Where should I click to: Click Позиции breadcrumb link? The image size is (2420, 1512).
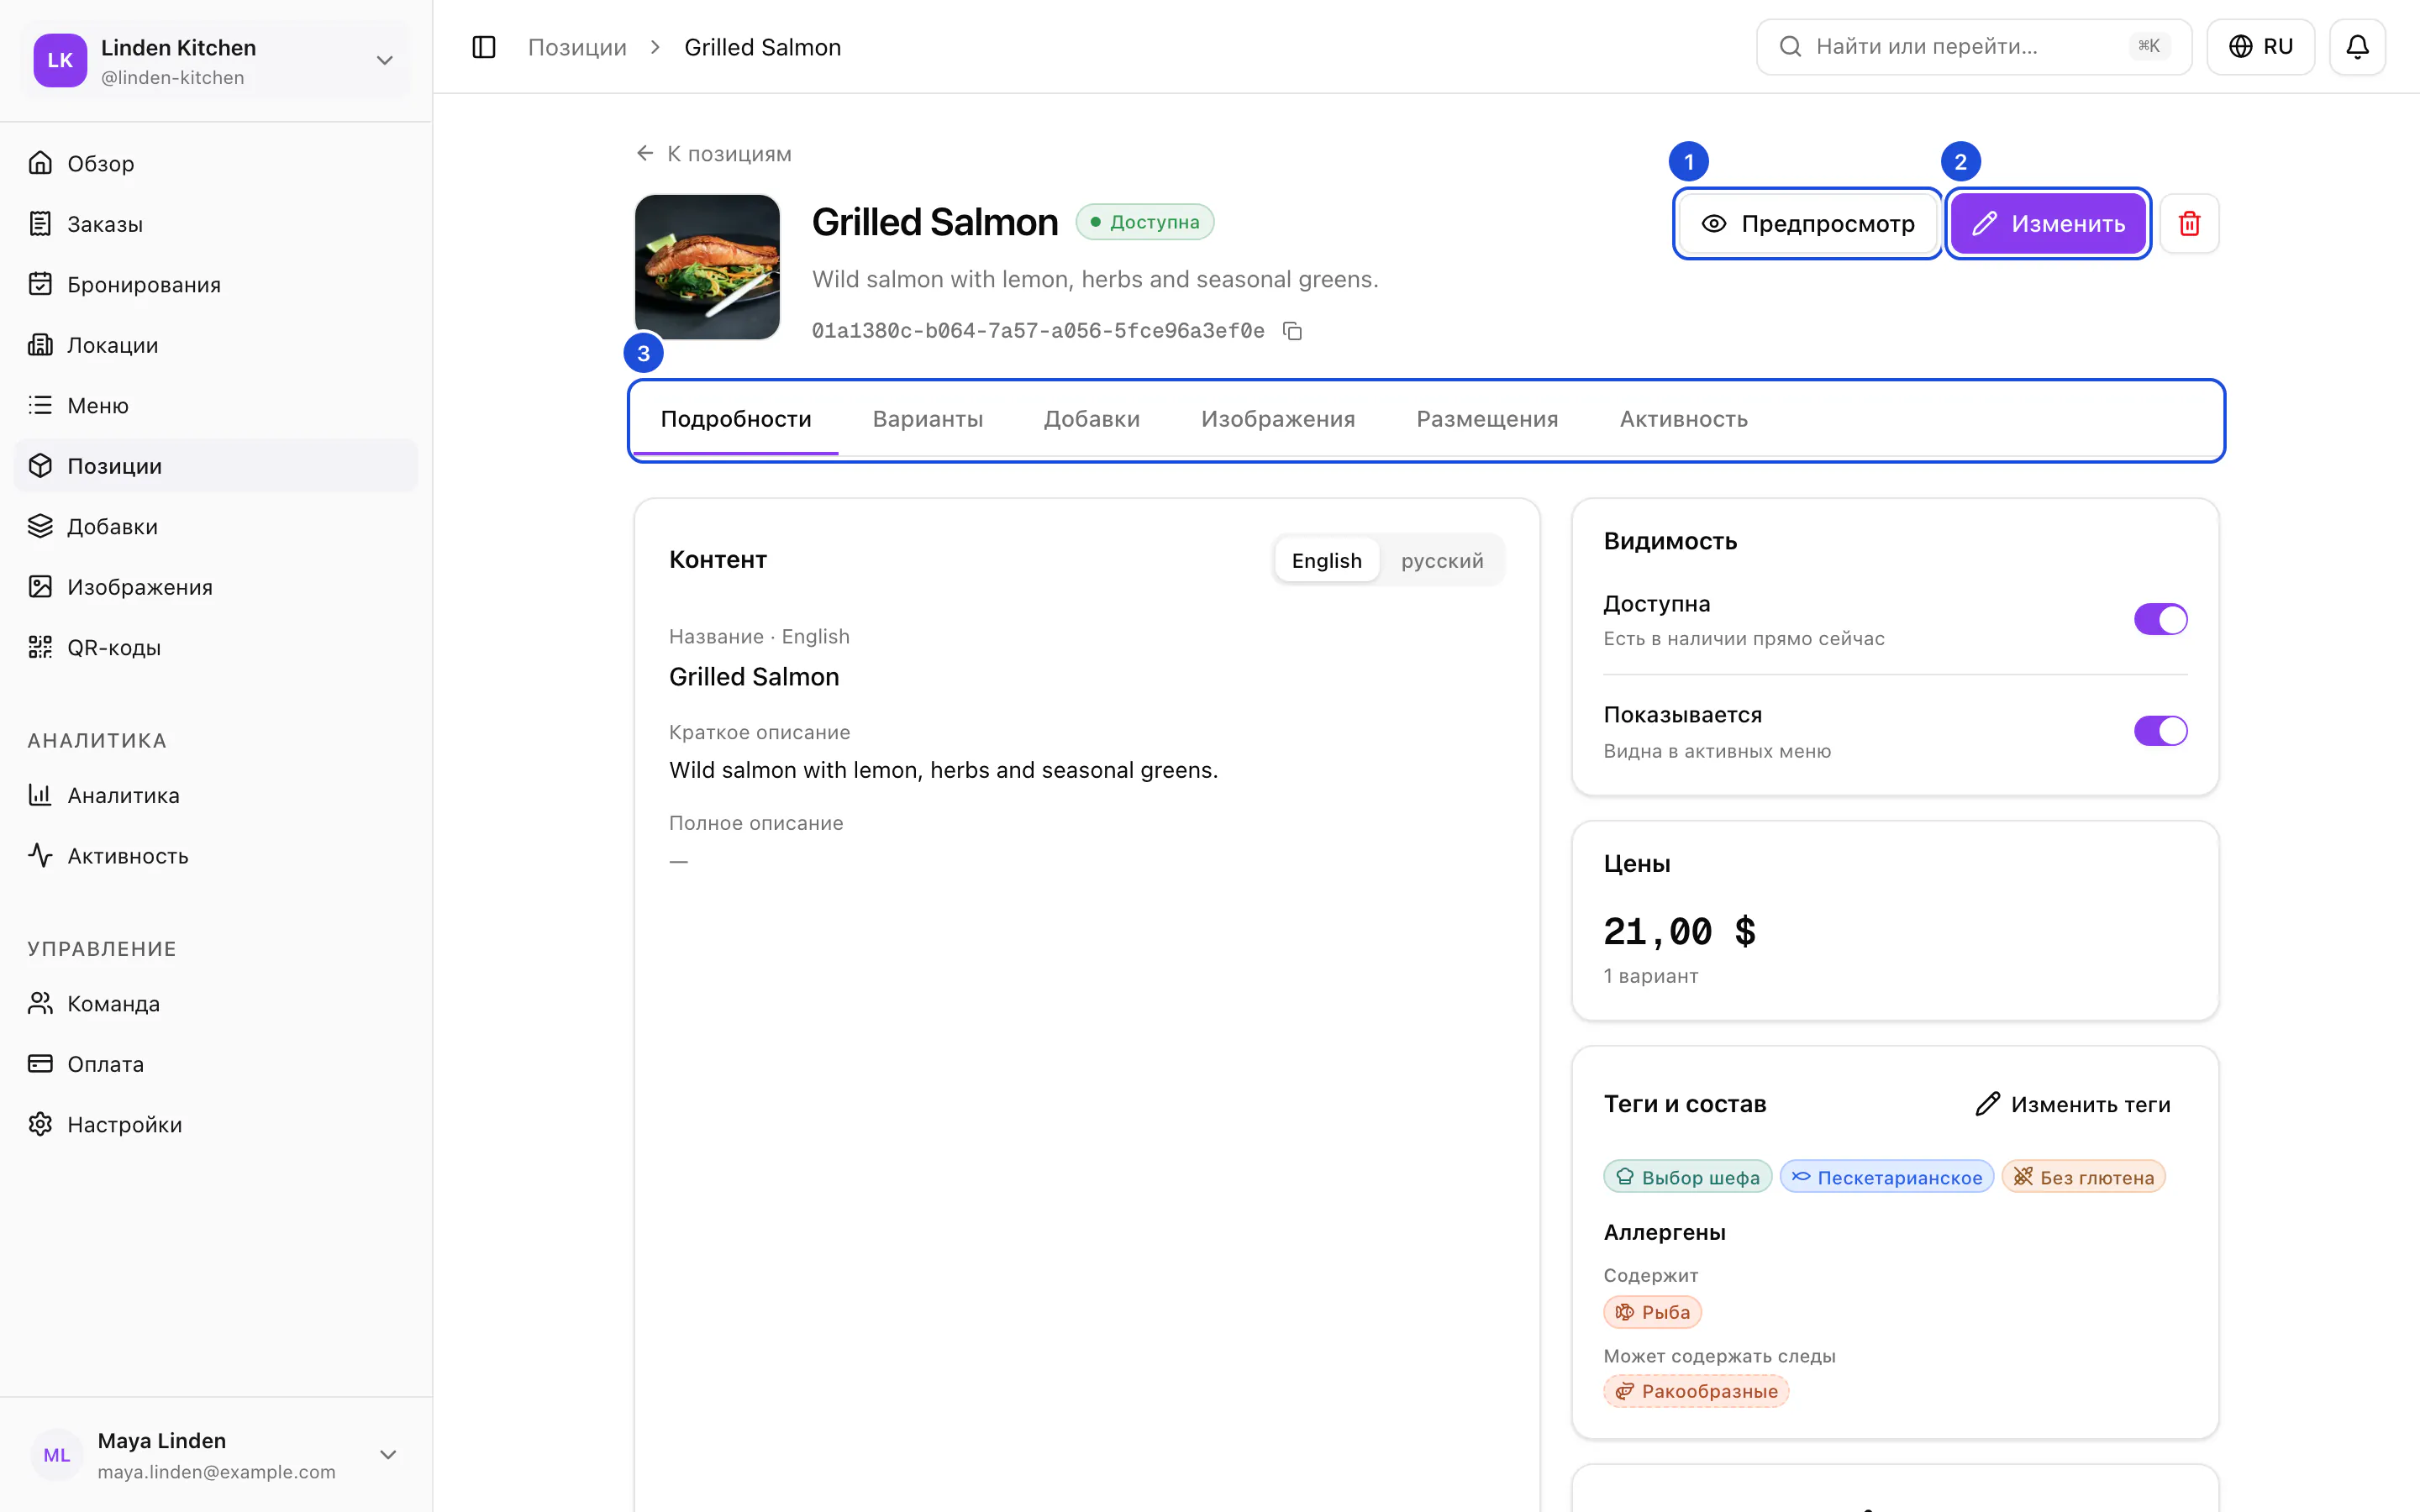click(x=577, y=47)
